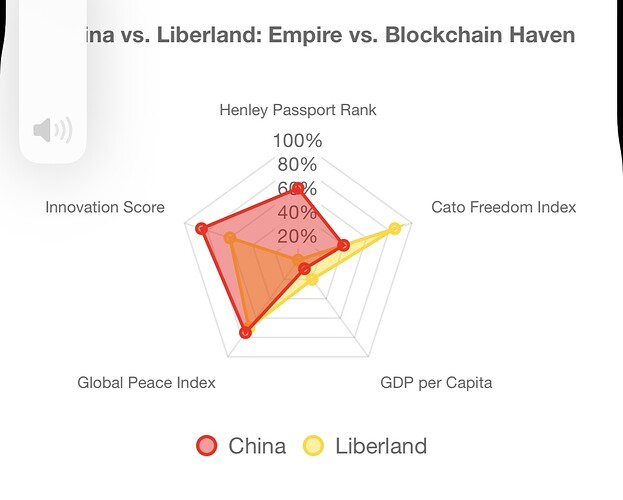Select the Henley Passport Rank axis label
The height and width of the screenshot is (500, 623).
point(298,110)
